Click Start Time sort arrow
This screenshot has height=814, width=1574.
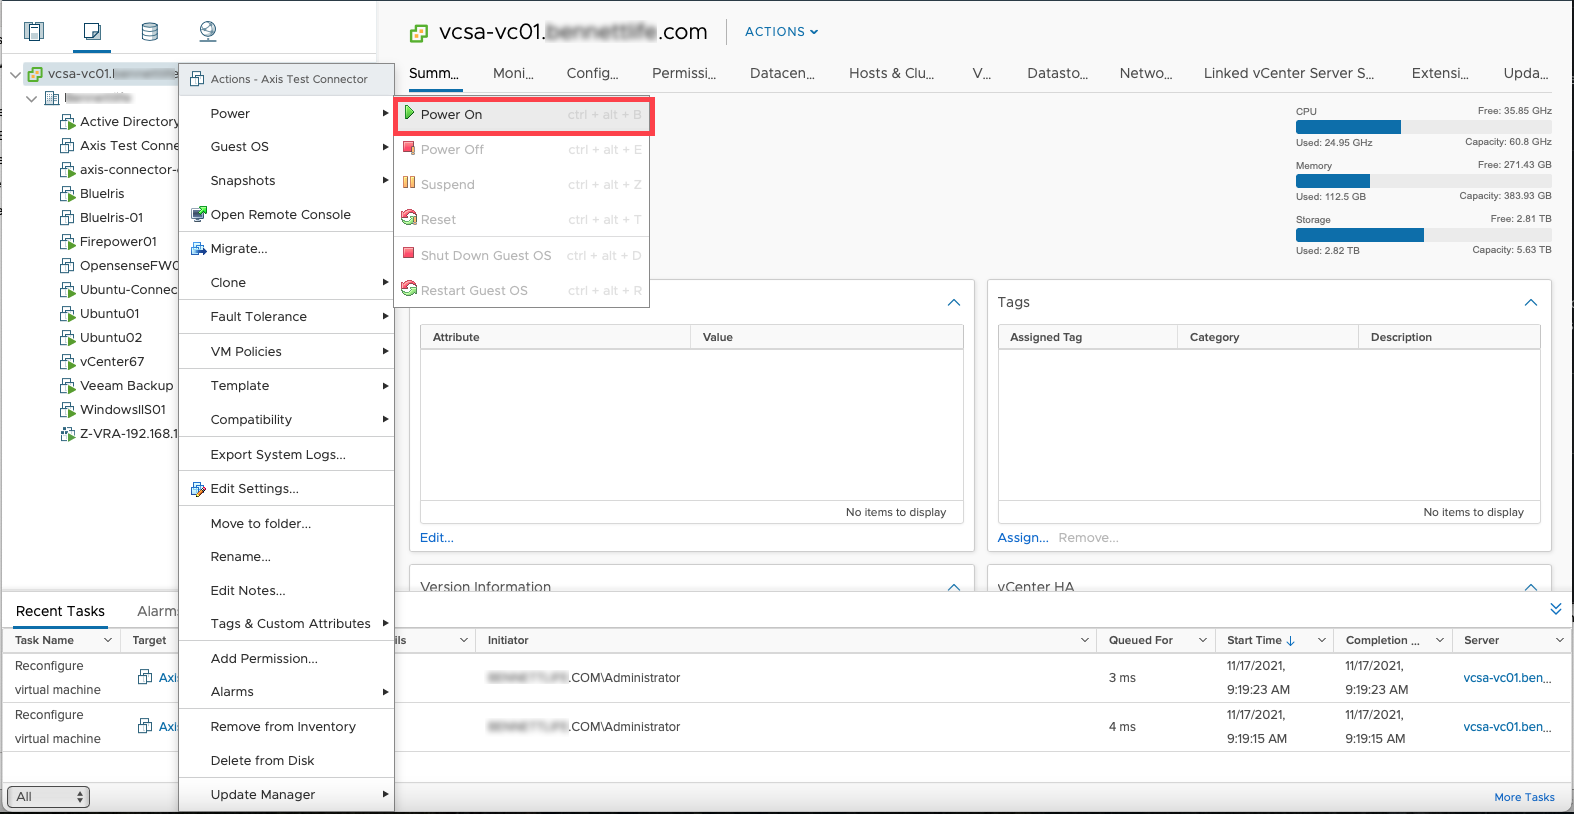click(x=1291, y=641)
